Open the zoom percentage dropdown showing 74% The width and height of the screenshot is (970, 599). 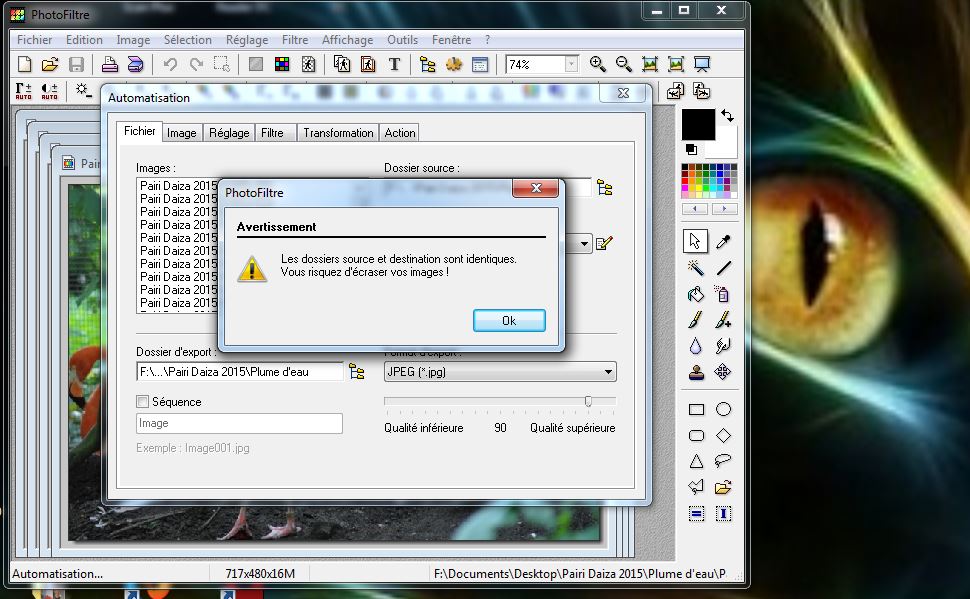click(x=572, y=64)
